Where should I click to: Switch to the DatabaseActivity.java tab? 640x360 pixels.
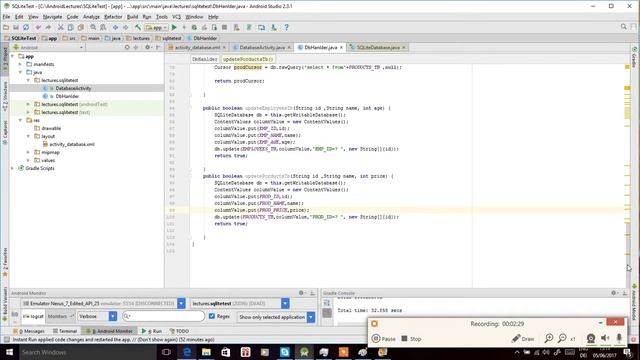point(262,47)
